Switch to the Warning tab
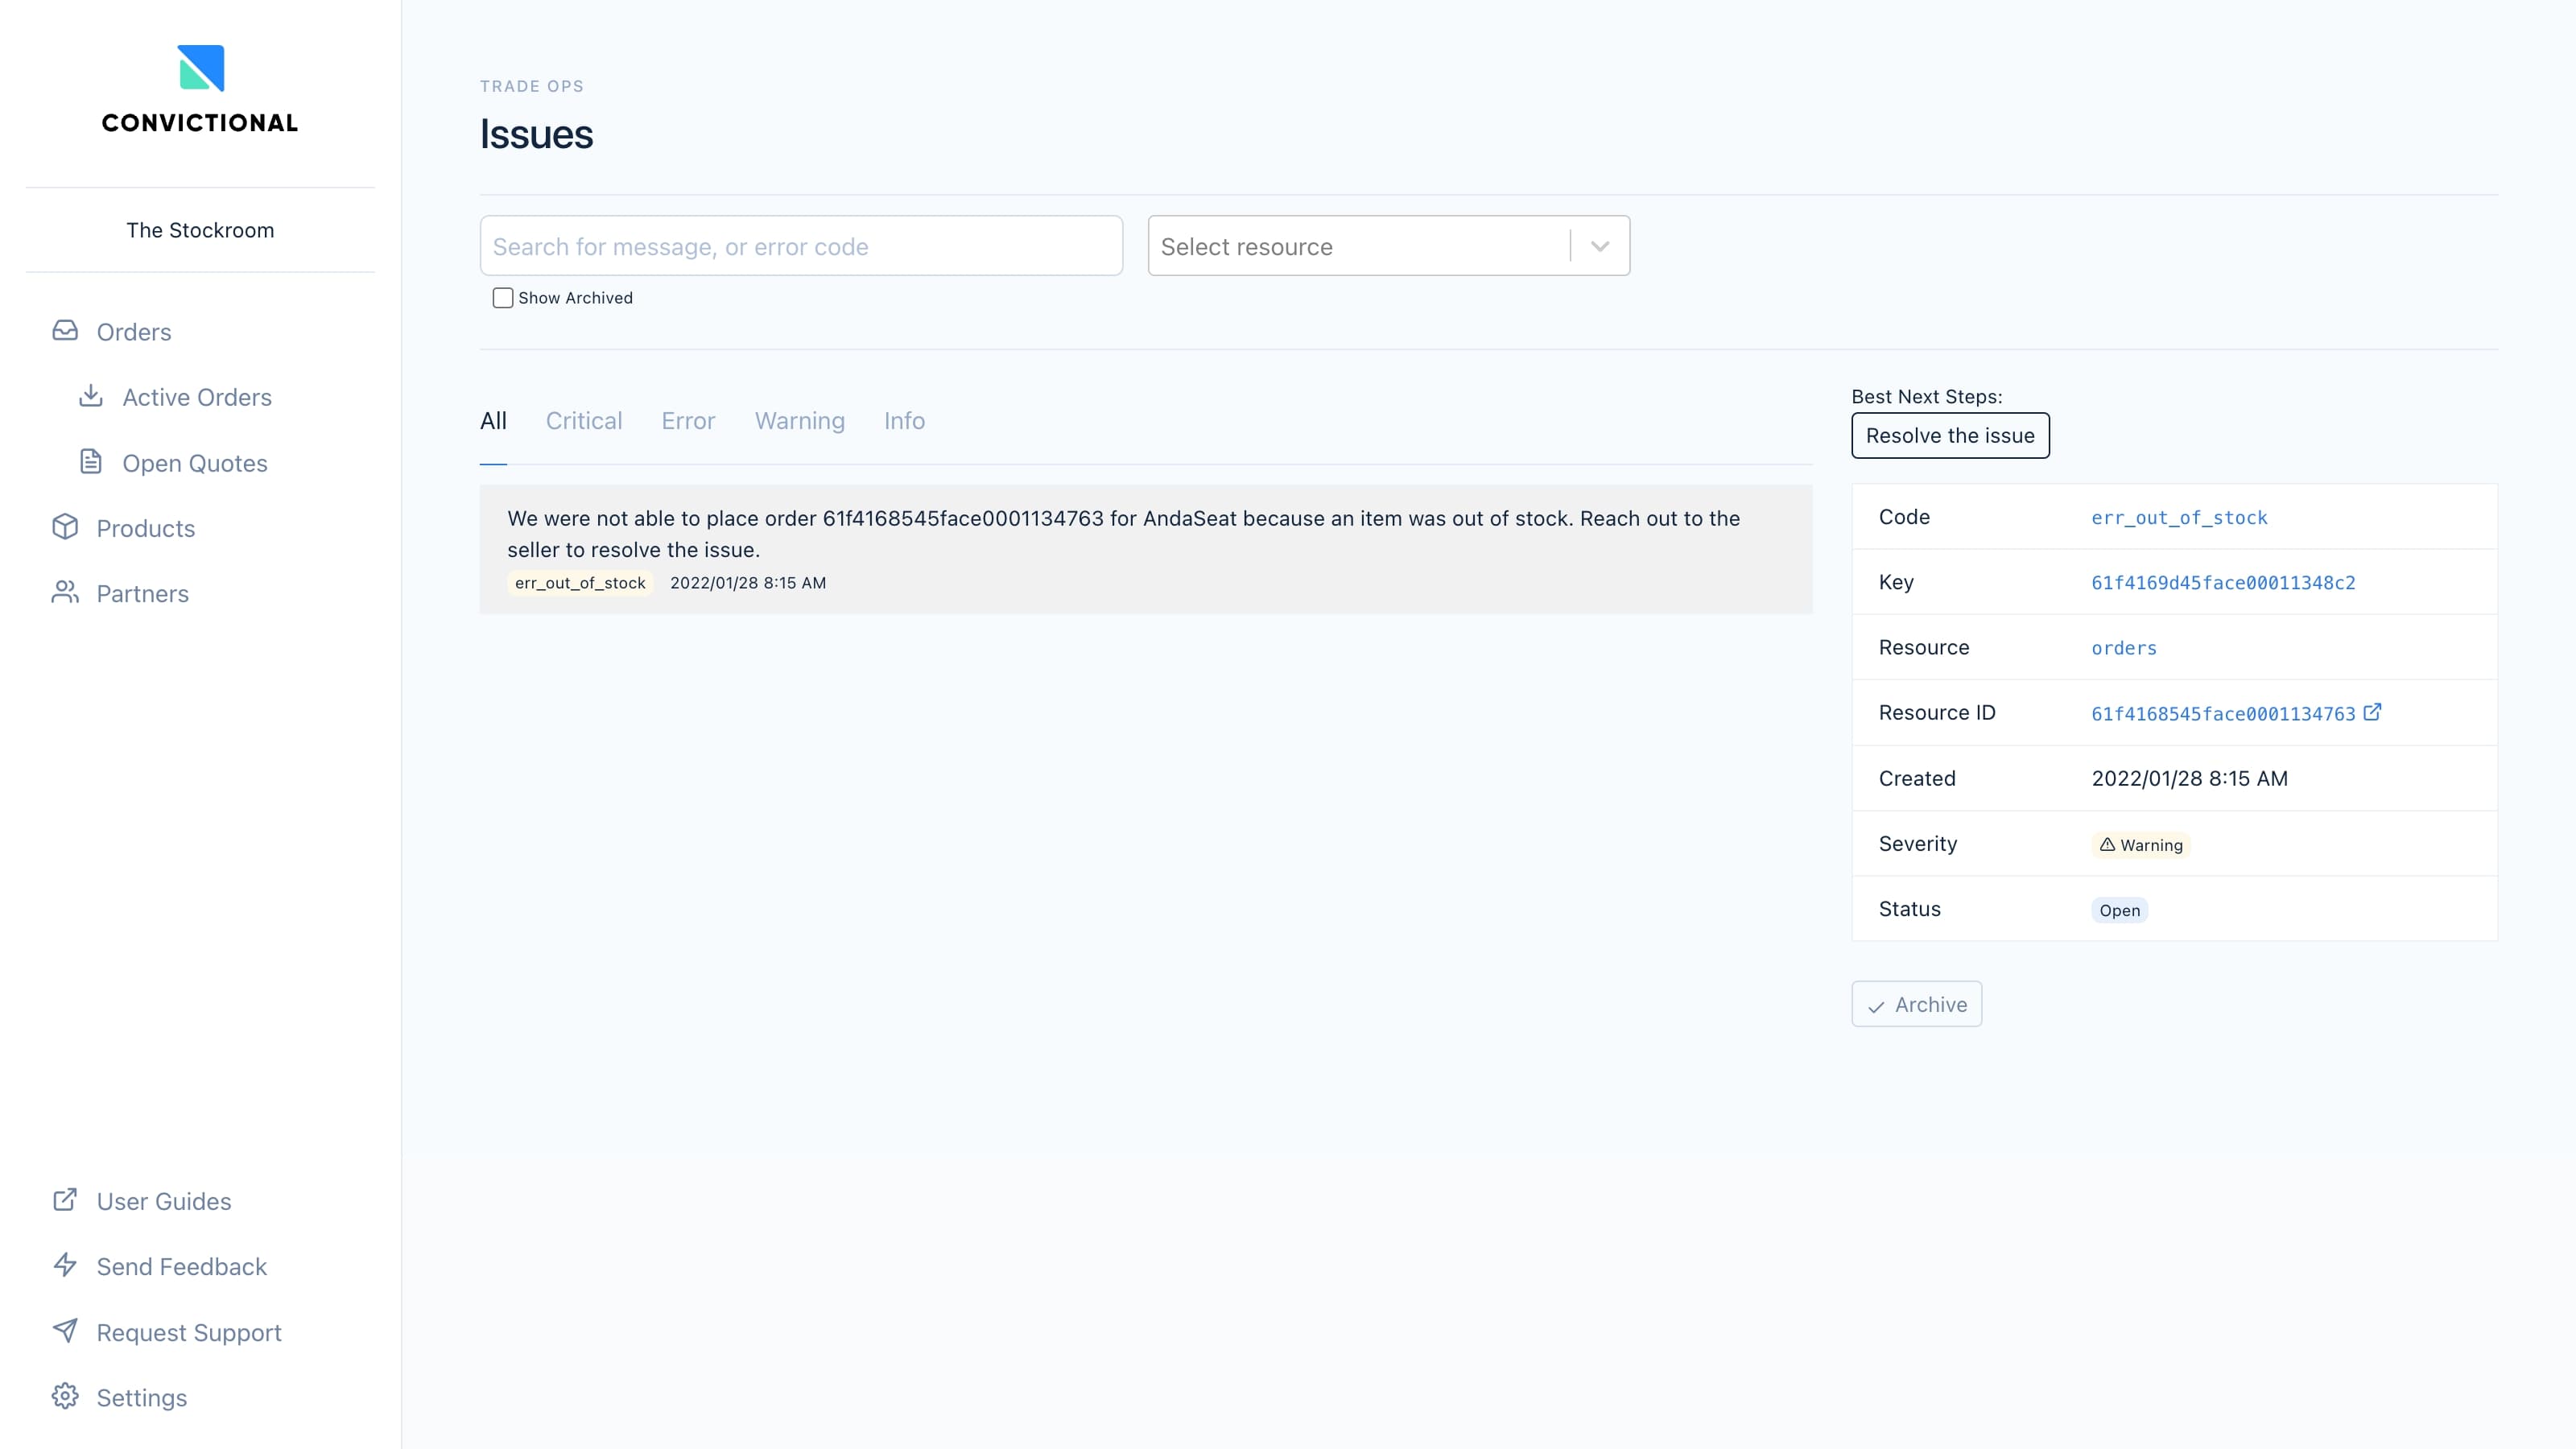The height and width of the screenshot is (1449, 2576). 799,421
